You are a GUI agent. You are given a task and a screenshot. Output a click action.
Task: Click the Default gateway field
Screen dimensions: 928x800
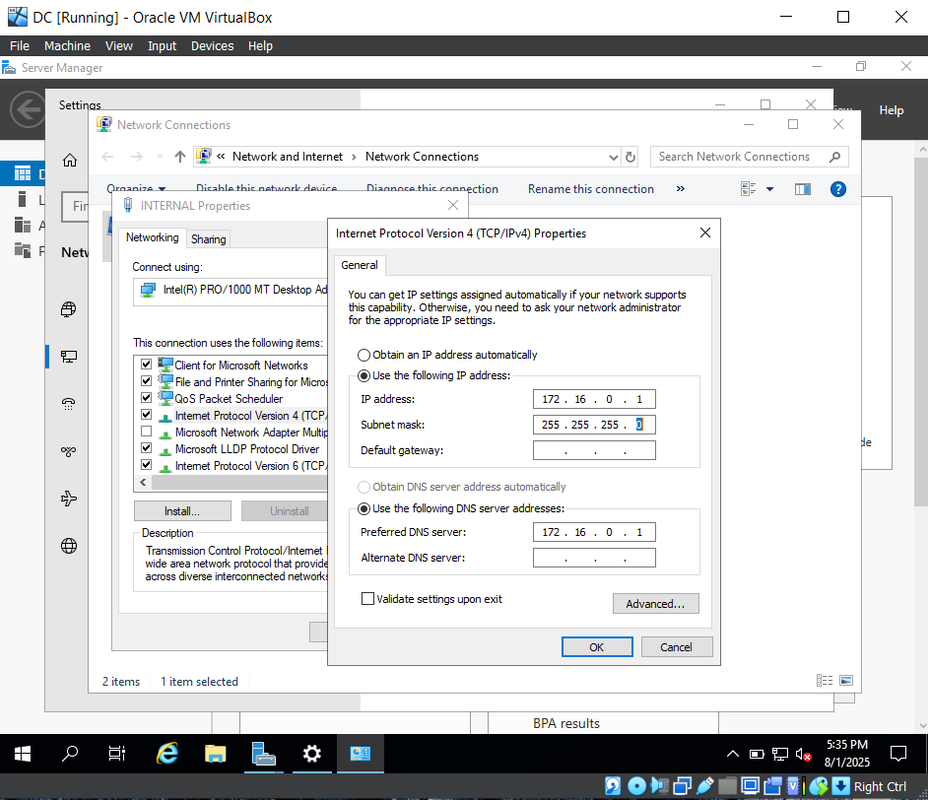[594, 450]
